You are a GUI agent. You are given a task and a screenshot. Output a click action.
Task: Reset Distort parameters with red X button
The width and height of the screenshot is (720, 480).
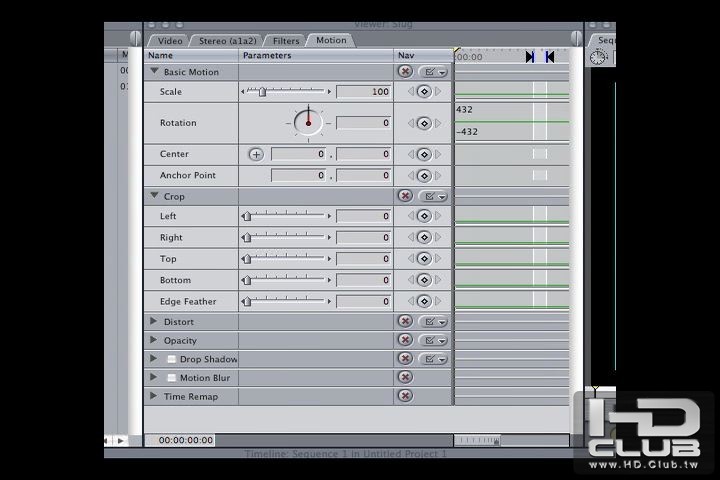[x=405, y=322]
